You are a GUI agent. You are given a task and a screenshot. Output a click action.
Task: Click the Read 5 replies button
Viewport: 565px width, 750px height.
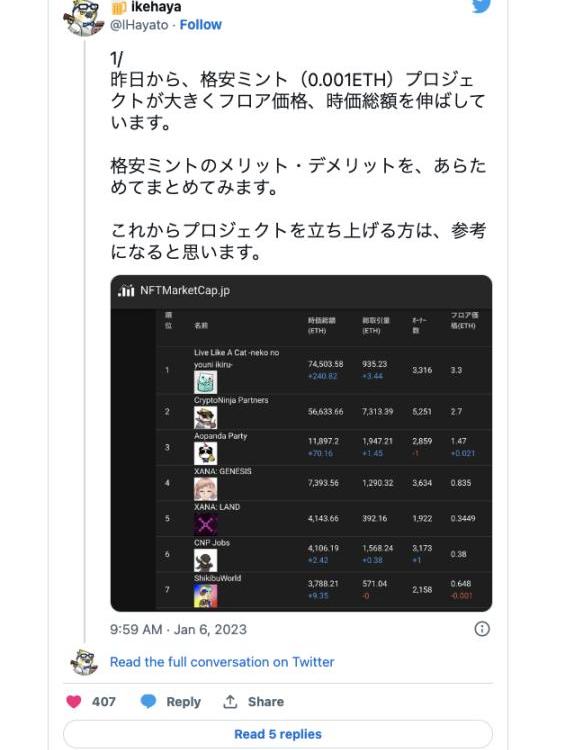coord(277,734)
